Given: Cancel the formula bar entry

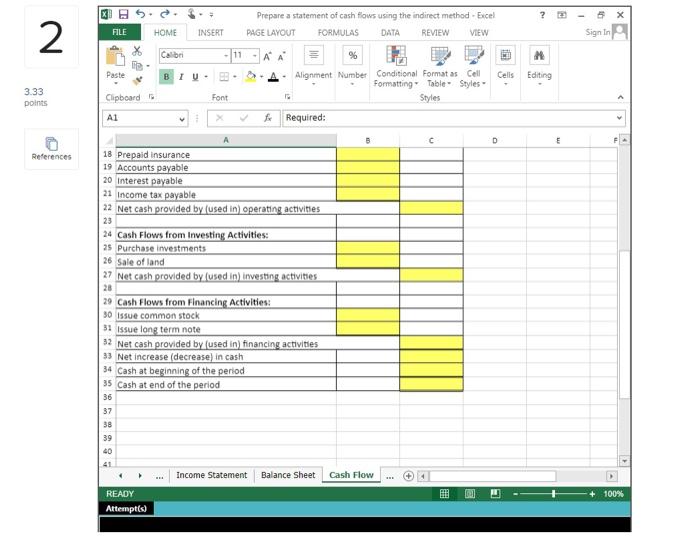Looking at the screenshot, I should point(219,118).
